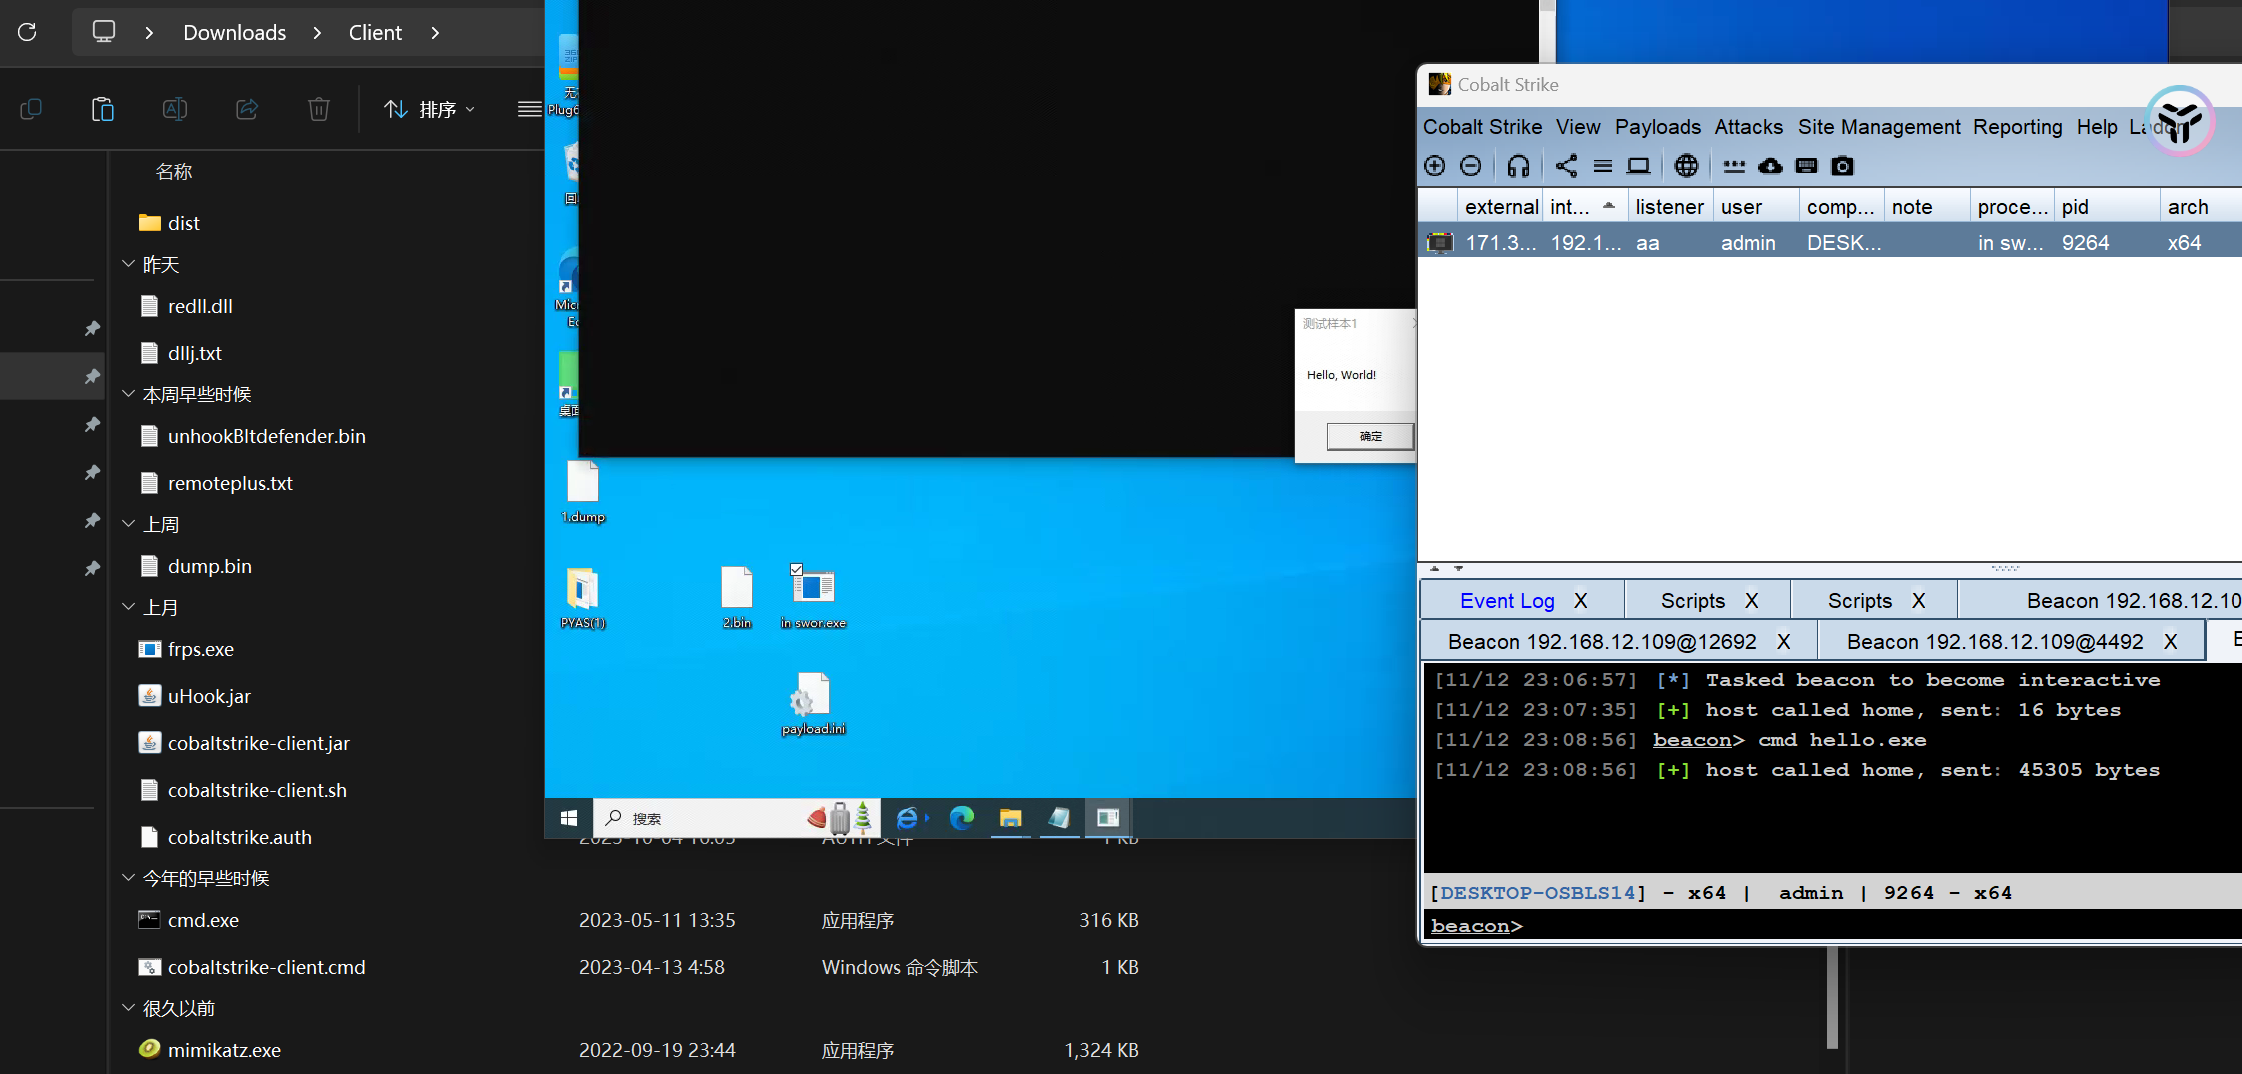Open the Listeners panel via headphones icon

1517,165
